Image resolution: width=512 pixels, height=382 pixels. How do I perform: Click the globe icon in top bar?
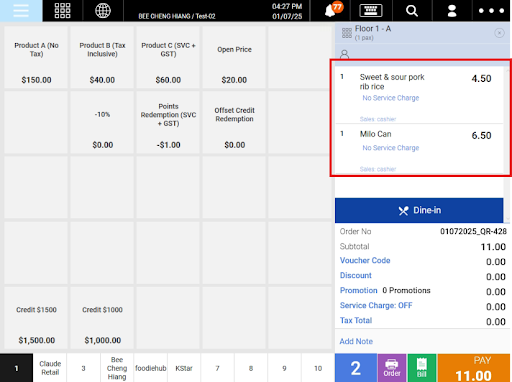pos(103,11)
